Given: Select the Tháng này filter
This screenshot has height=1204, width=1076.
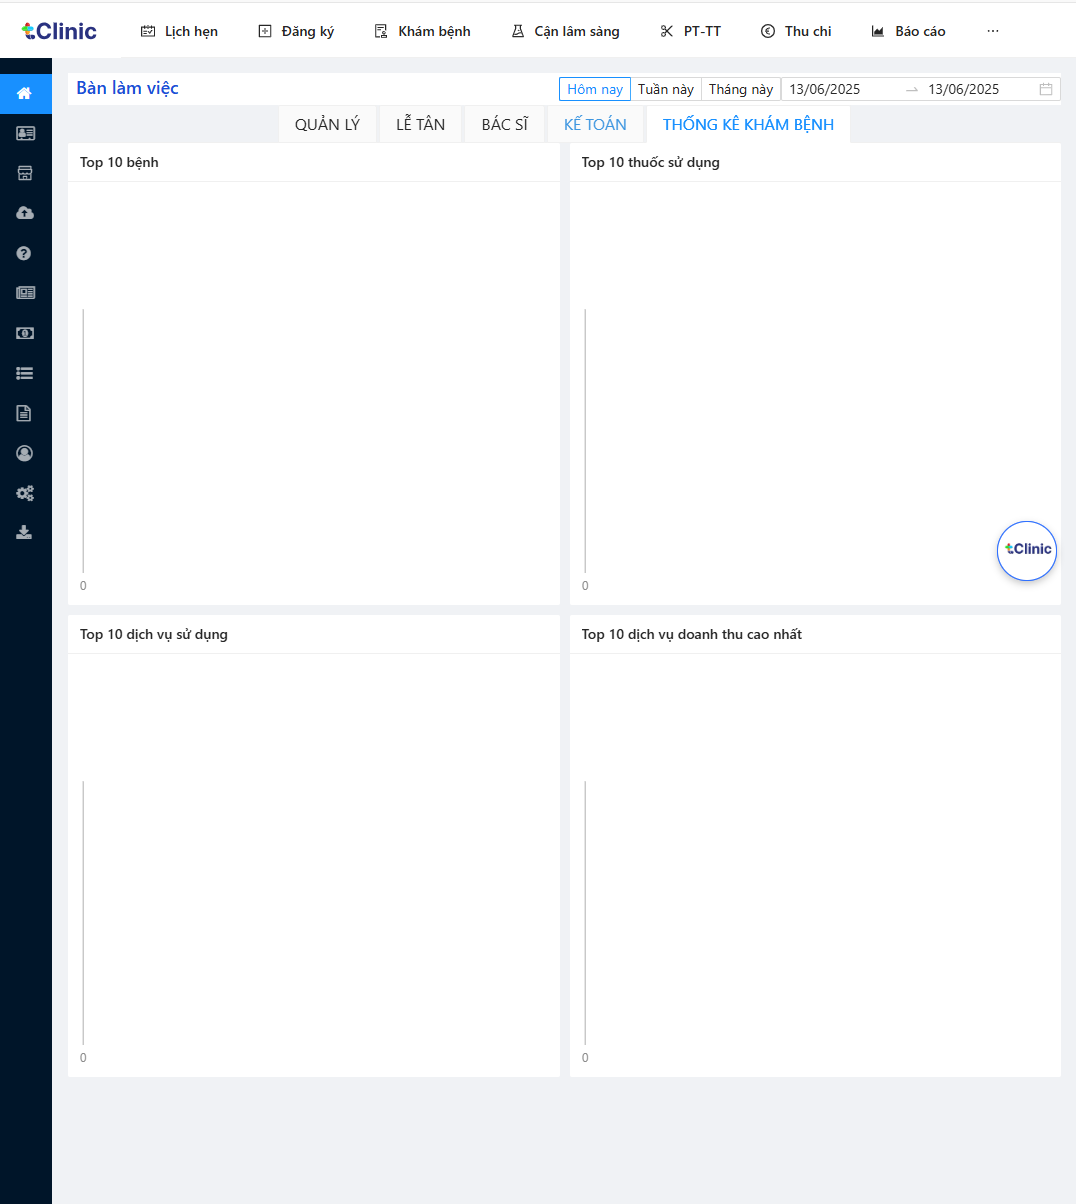Looking at the screenshot, I should 741,89.
